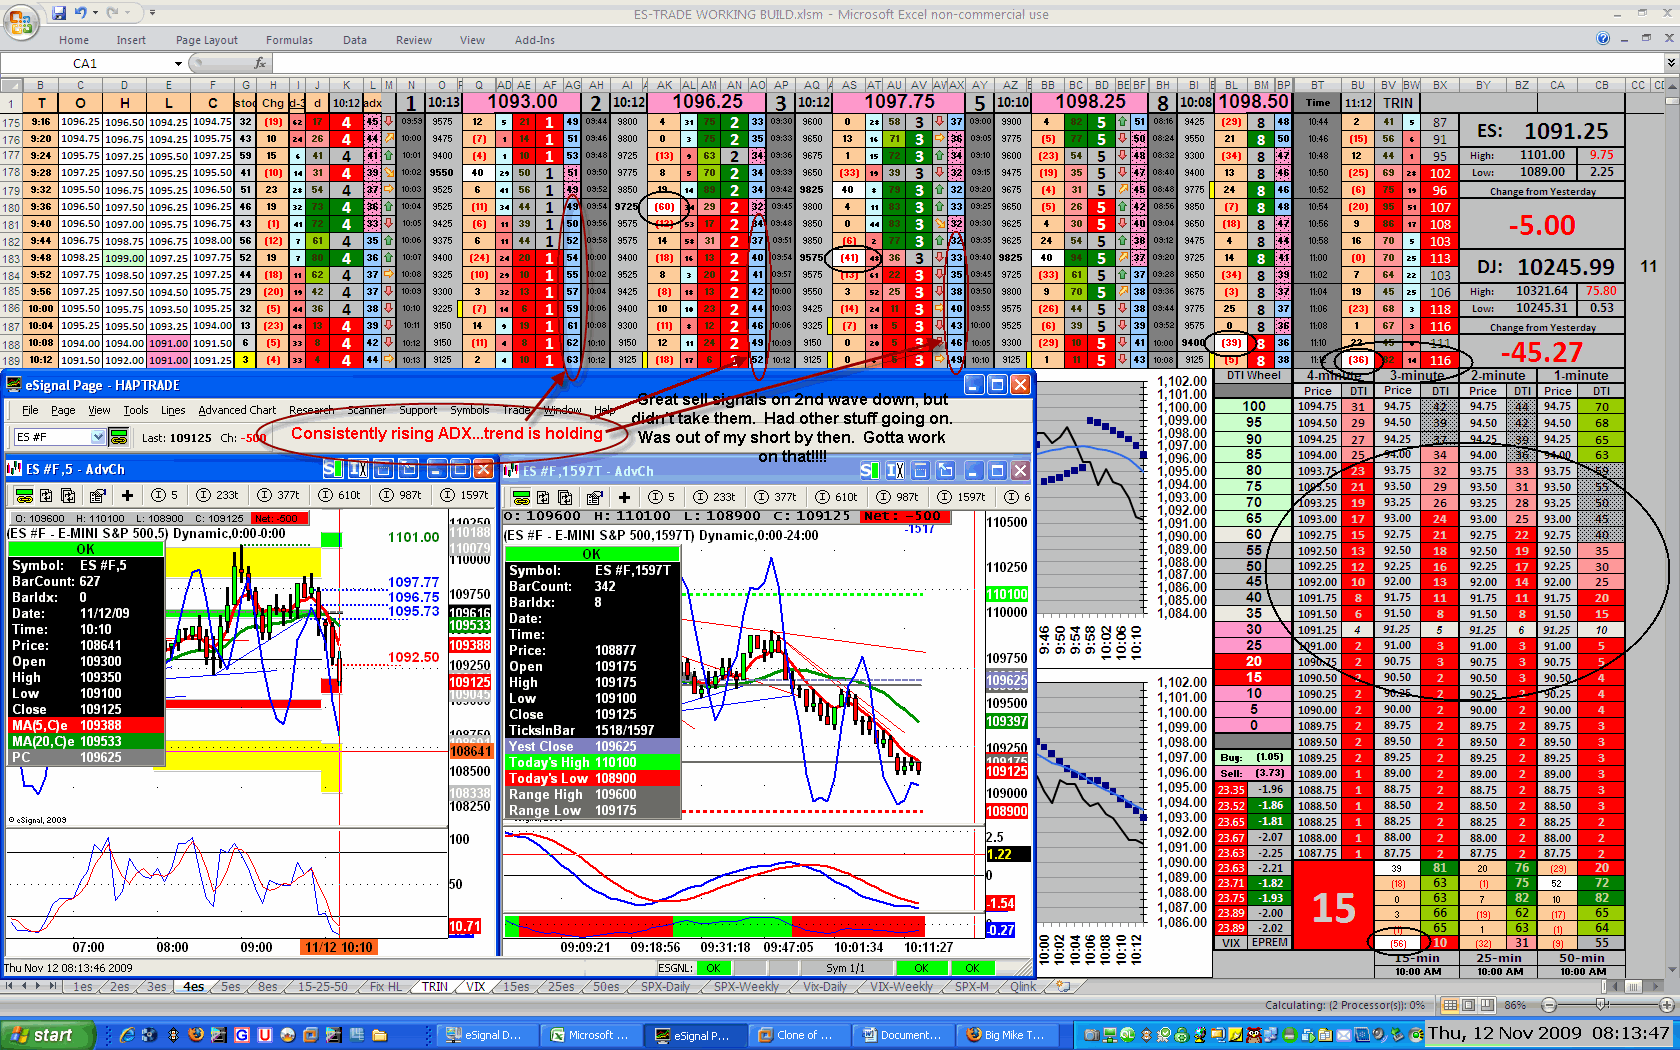Click the IX icon in ES #F,1597T chart title bar
Viewport: 1680px width, 1050px height.
pyautogui.click(x=895, y=470)
